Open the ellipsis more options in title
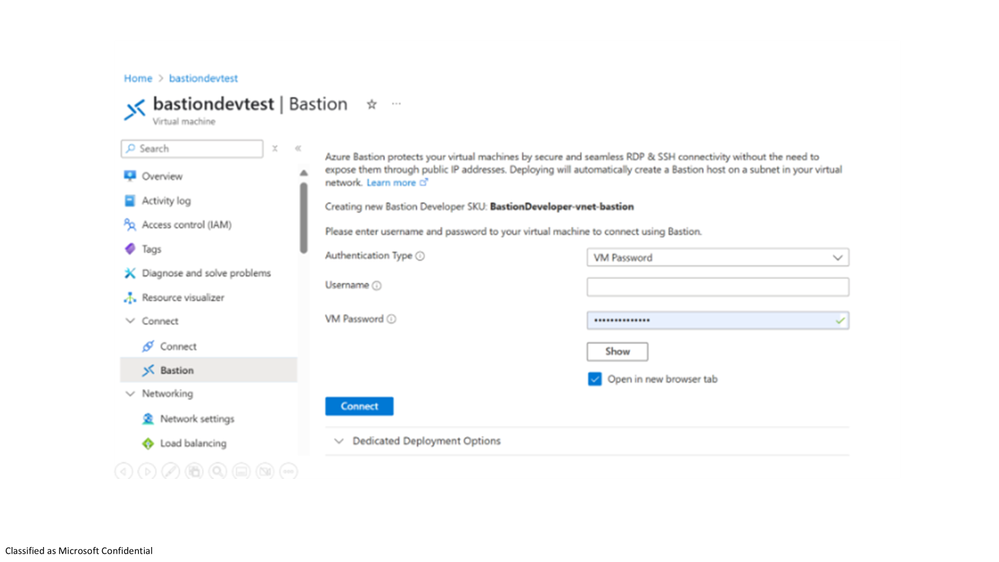This screenshot has height=562, width=999. [x=396, y=104]
